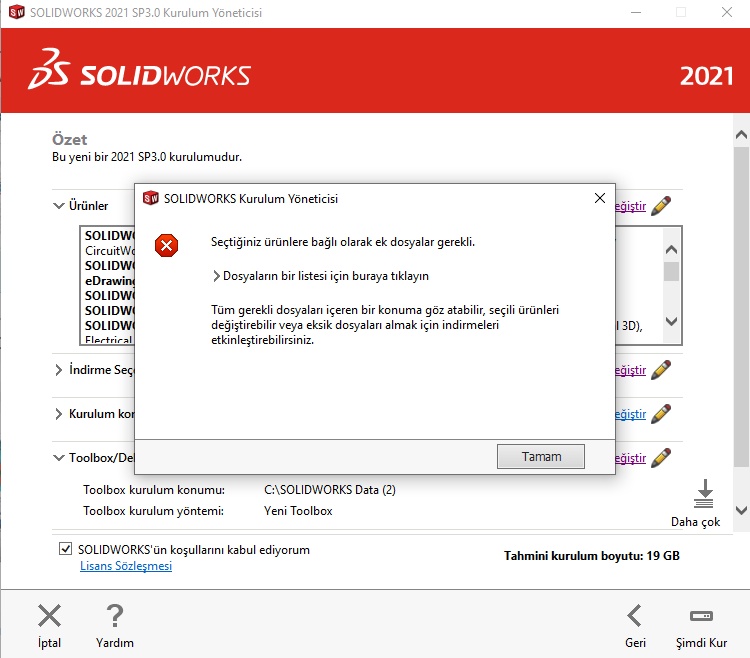Click 'Toolbox kurulum konumu:' label

coord(154,490)
